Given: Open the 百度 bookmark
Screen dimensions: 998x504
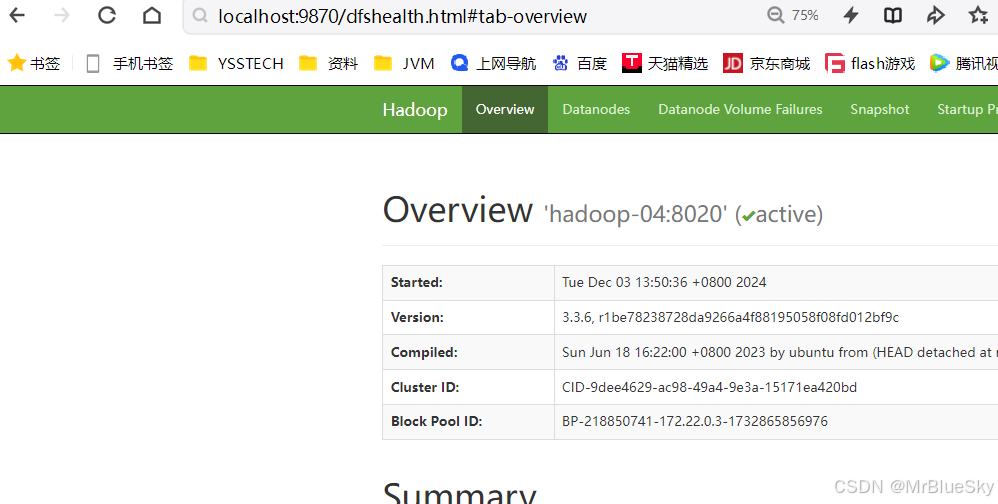Looking at the screenshot, I should coord(580,63).
